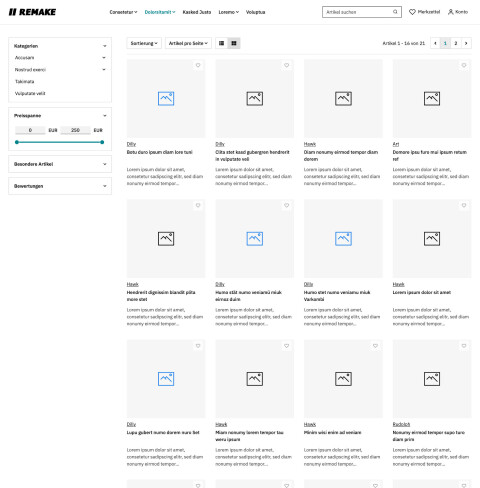Adjust the minimum price slider handle
480x488 pixels.
pyautogui.click(x=17, y=142)
